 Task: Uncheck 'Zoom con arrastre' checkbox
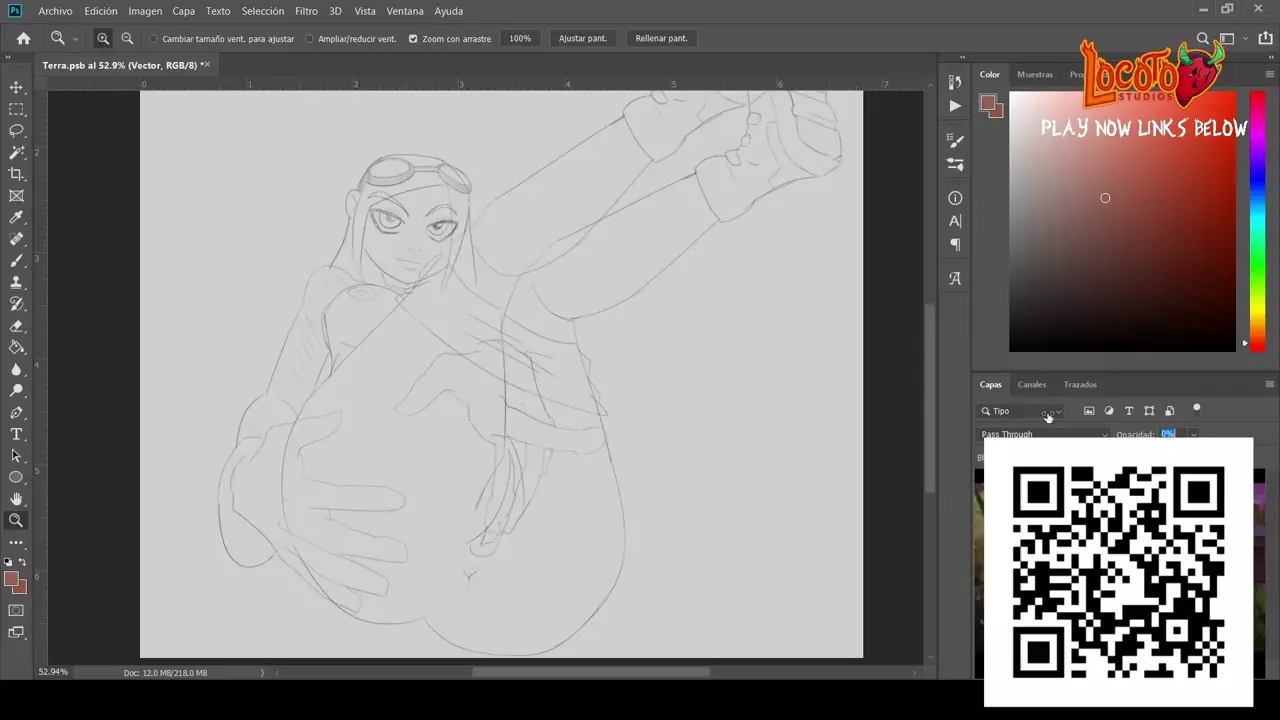tap(413, 39)
